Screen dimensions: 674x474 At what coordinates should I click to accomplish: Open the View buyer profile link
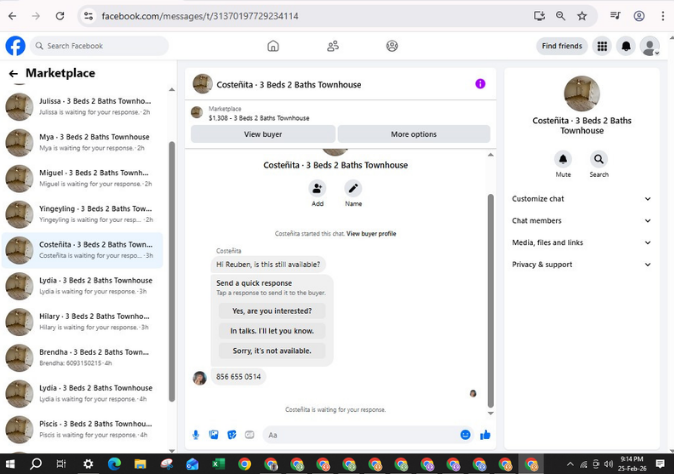tap(371, 234)
